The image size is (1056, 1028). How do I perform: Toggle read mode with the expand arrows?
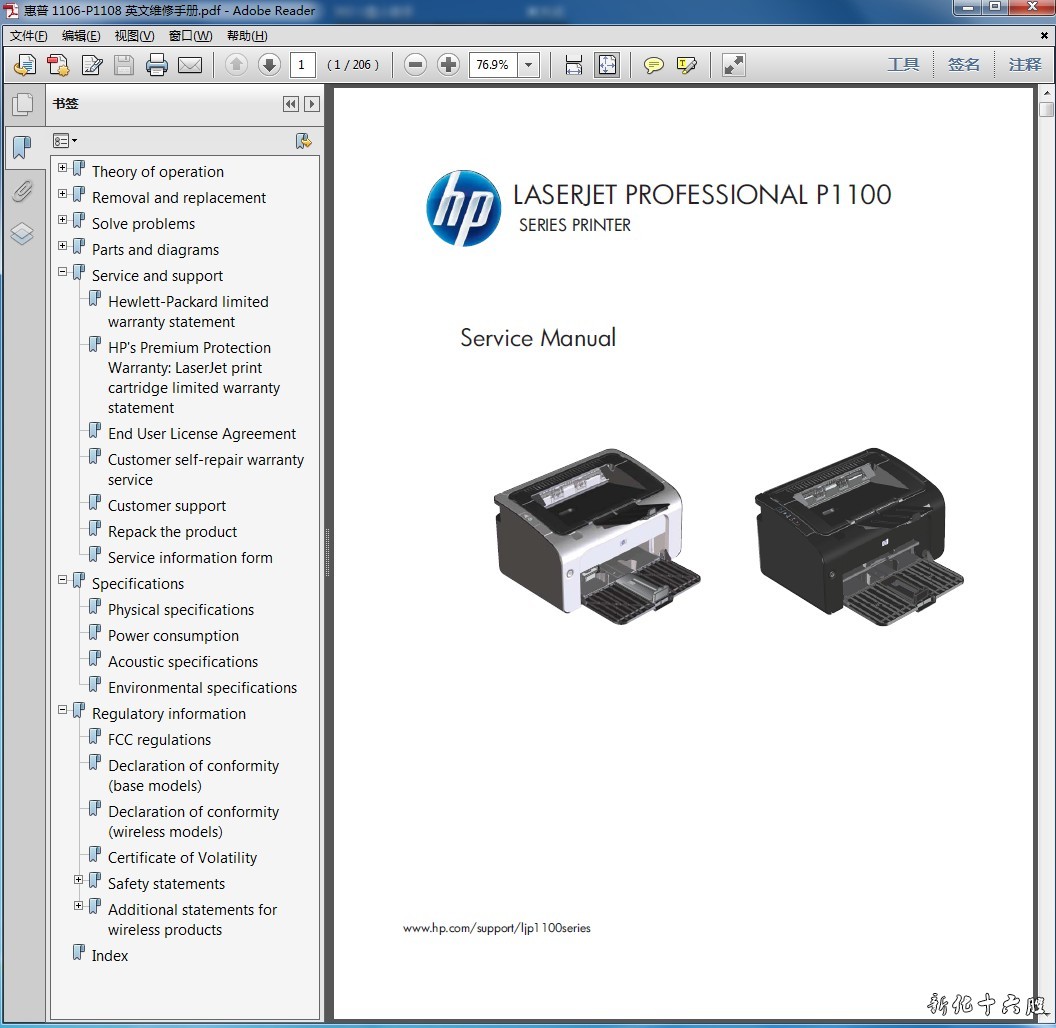[733, 65]
